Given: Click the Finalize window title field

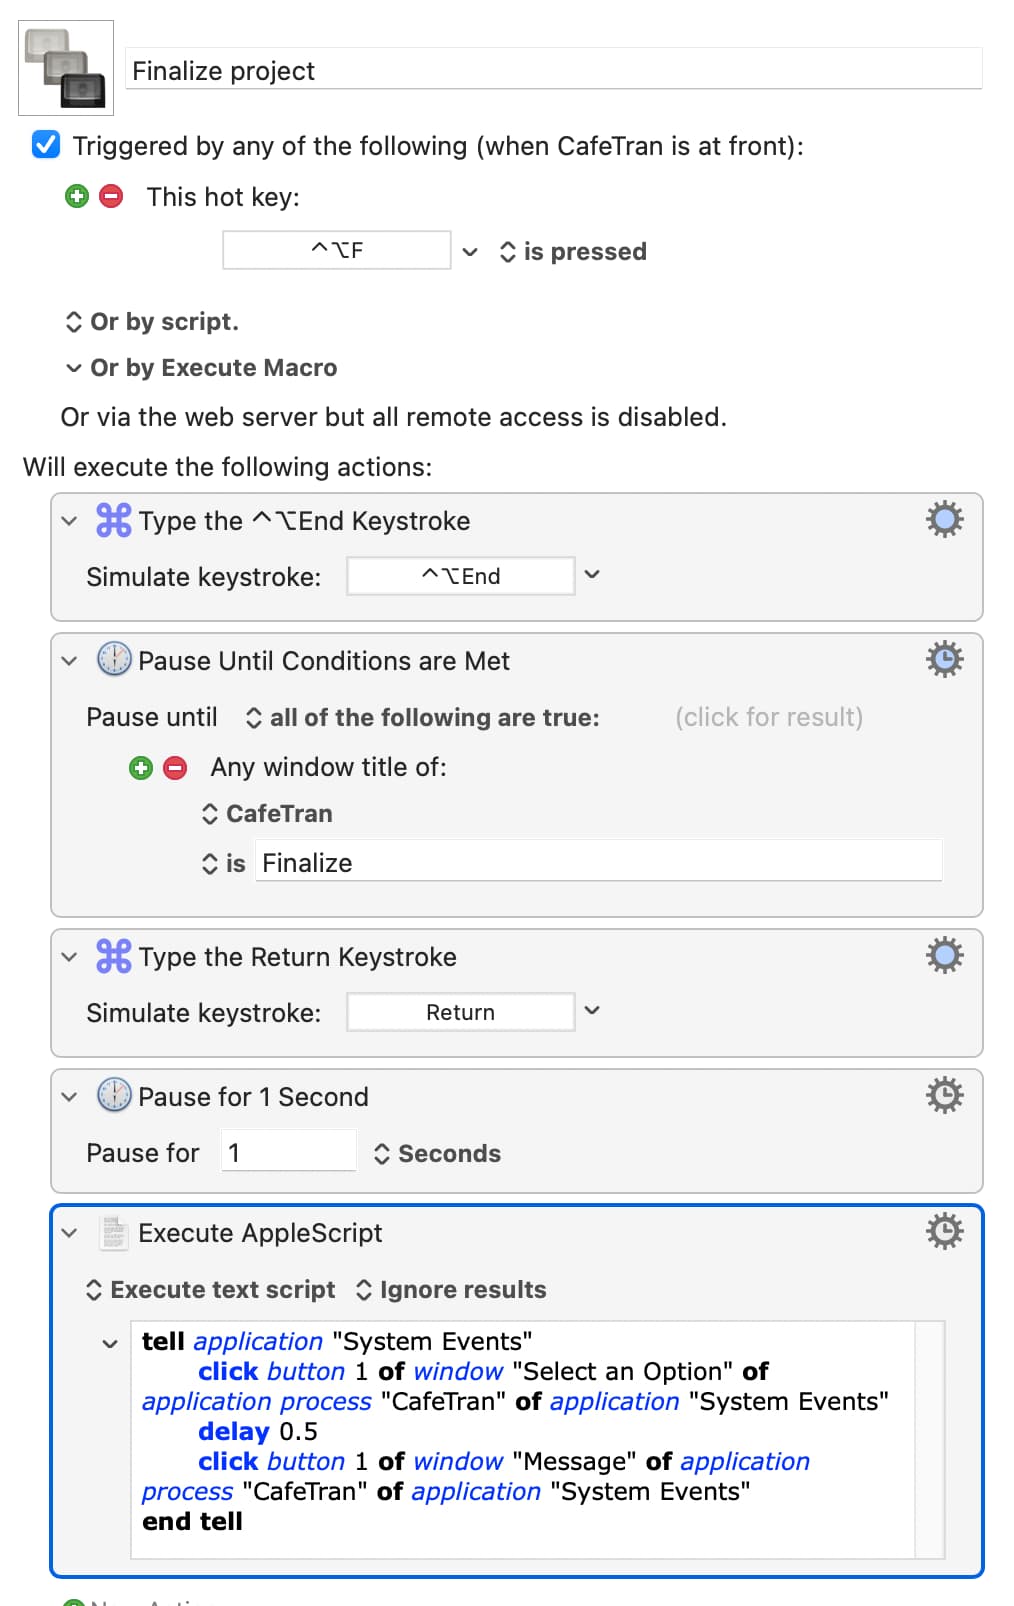Looking at the screenshot, I should [598, 862].
